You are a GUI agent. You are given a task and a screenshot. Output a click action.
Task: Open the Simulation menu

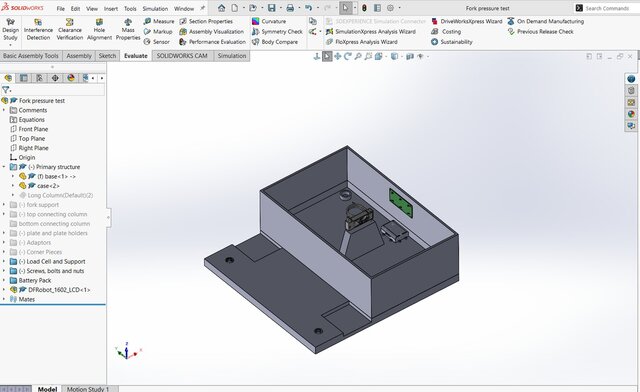click(x=155, y=9)
